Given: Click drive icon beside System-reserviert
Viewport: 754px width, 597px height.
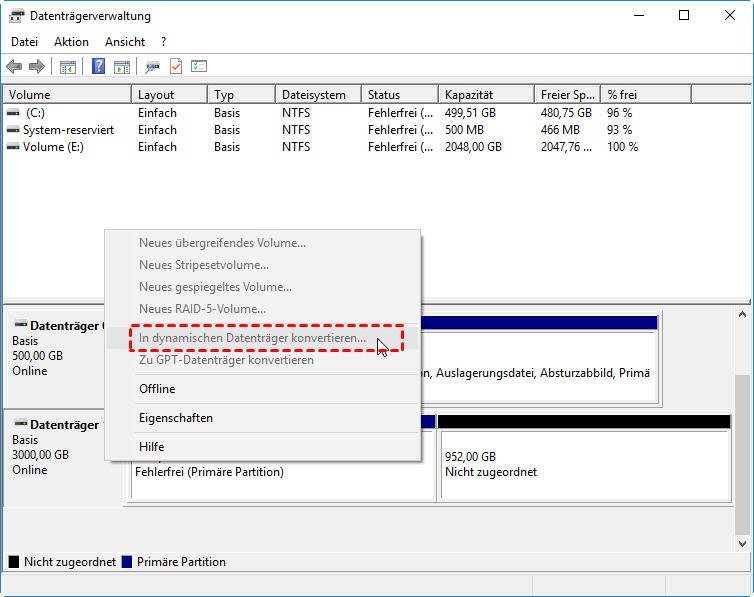Looking at the screenshot, I should 13,130.
